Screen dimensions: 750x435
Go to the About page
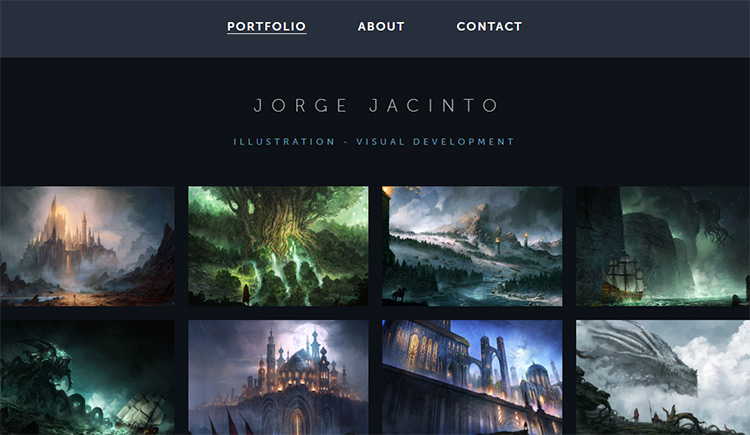(381, 26)
